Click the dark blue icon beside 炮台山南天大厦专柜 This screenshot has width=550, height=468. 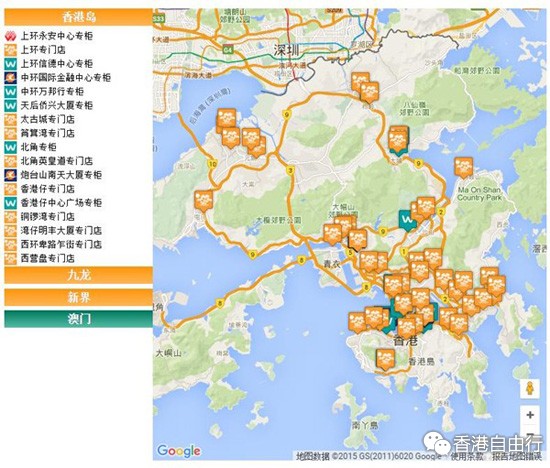click(x=10, y=175)
